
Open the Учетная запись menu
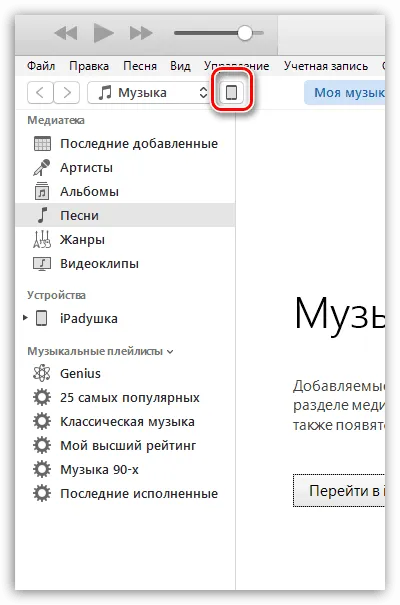pyautogui.click(x=326, y=66)
